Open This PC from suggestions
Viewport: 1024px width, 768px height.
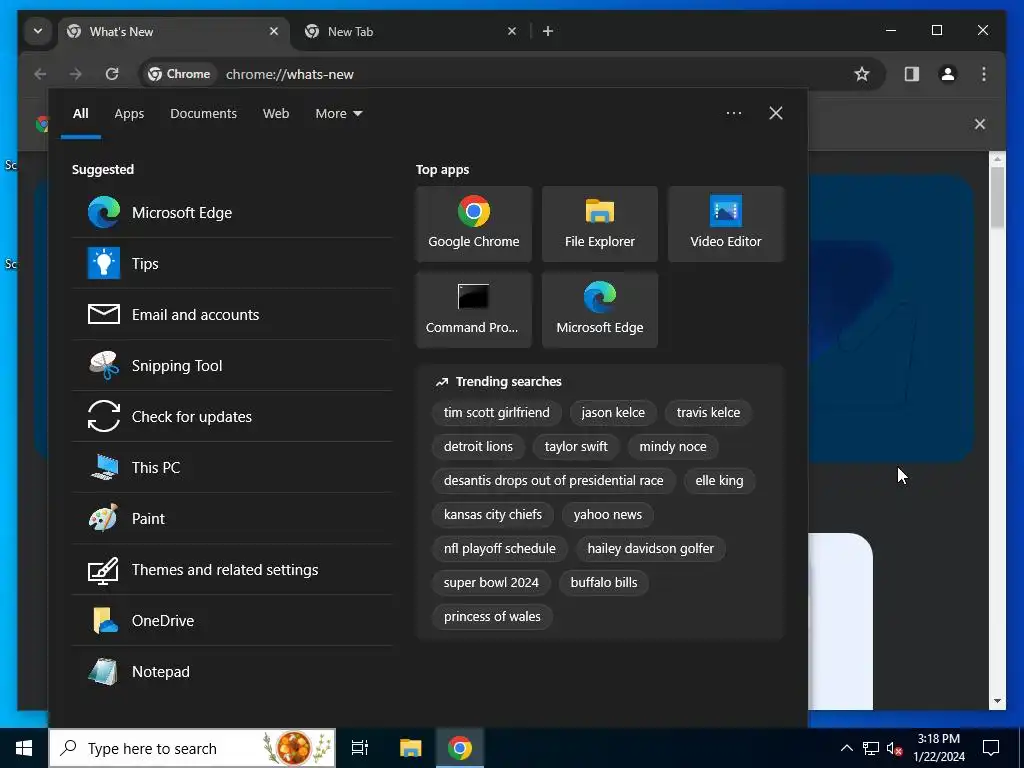point(232,467)
